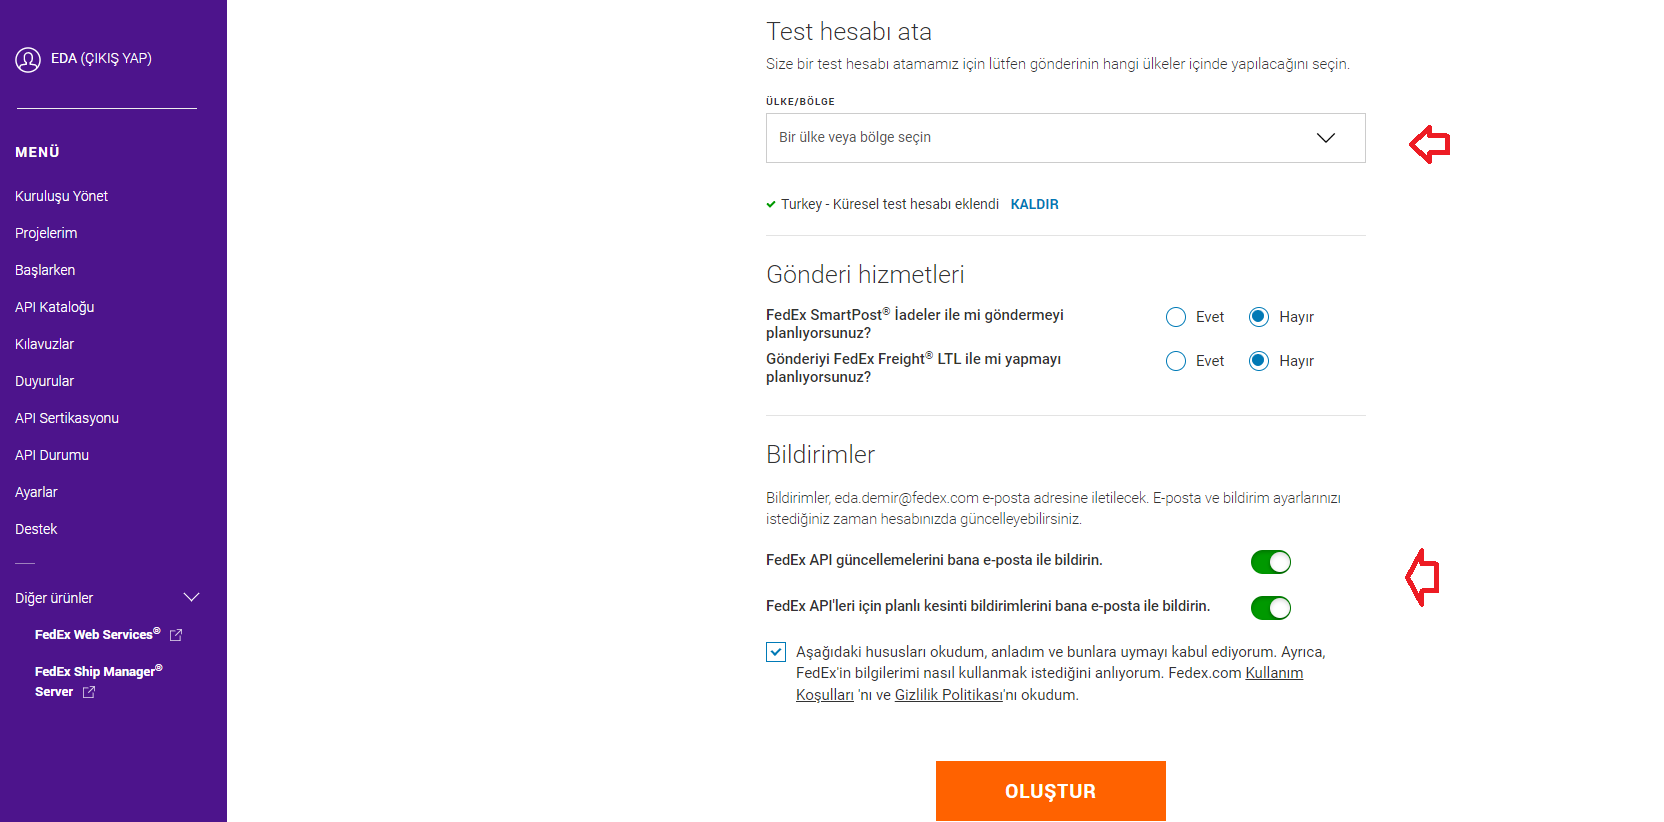
Task: Click the user profile icon
Action: (x=28, y=60)
